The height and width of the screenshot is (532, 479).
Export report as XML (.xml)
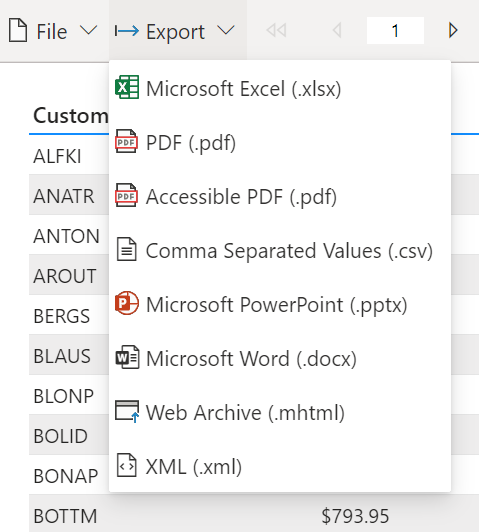click(280, 467)
